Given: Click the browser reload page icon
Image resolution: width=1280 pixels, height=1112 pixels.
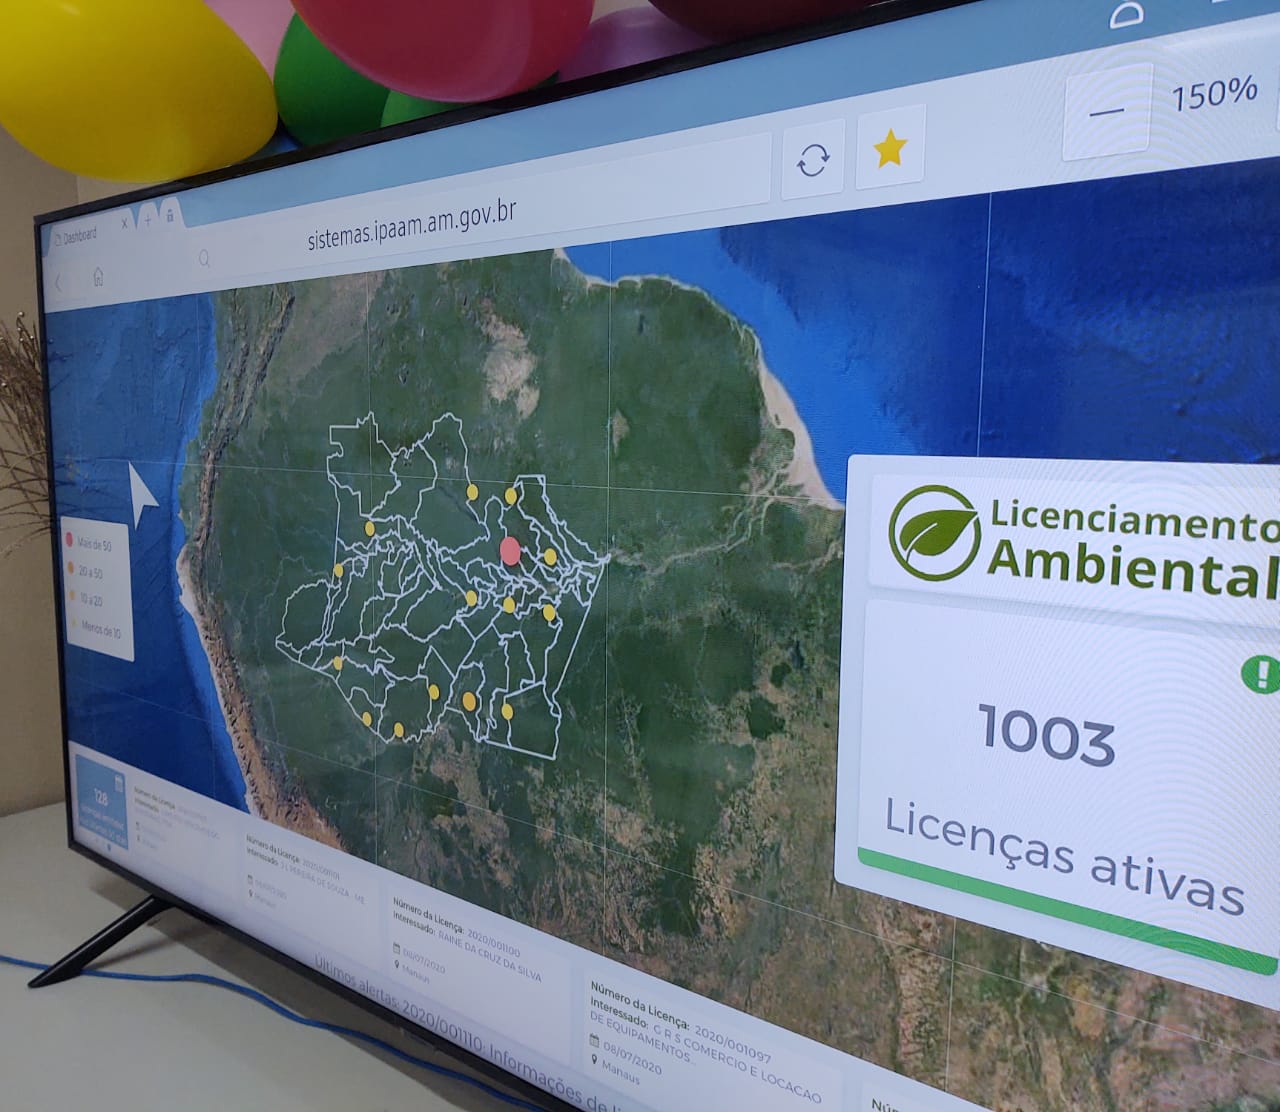Looking at the screenshot, I should click(813, 160).
